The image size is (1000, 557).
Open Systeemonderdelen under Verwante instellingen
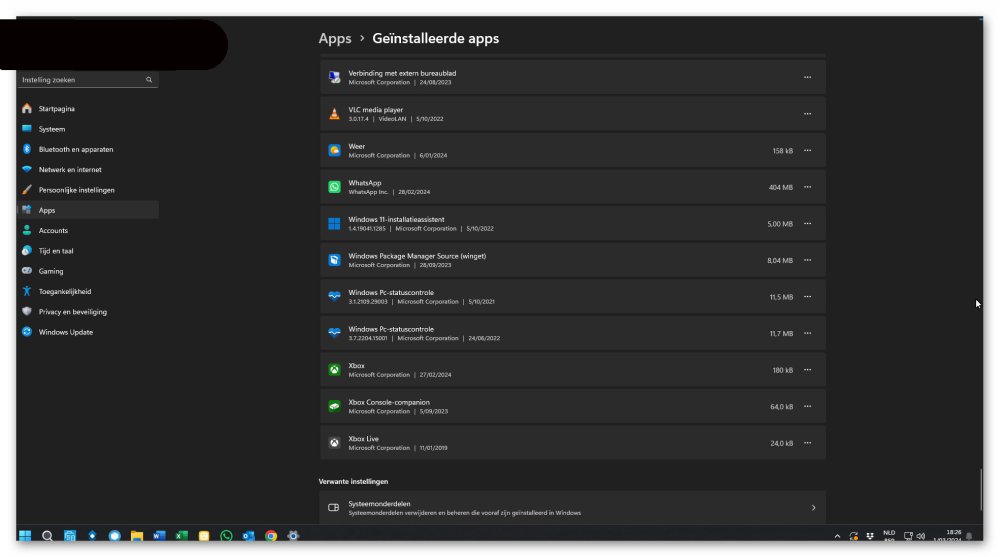tap(572, 508)
